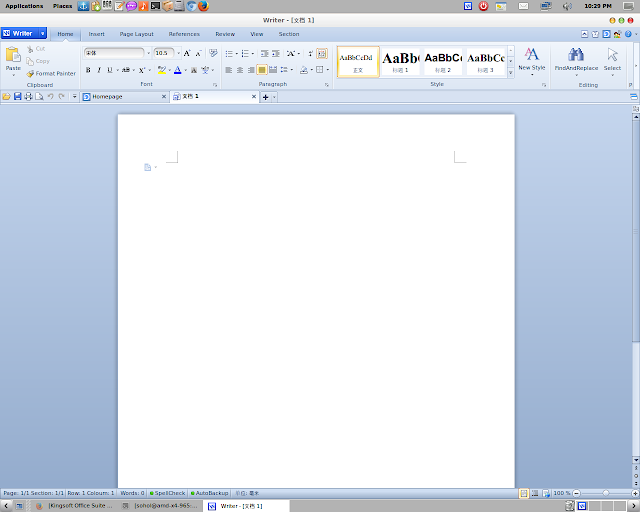
Task: Open the Page Layout ribbon tab
Action: coord(136,34)
